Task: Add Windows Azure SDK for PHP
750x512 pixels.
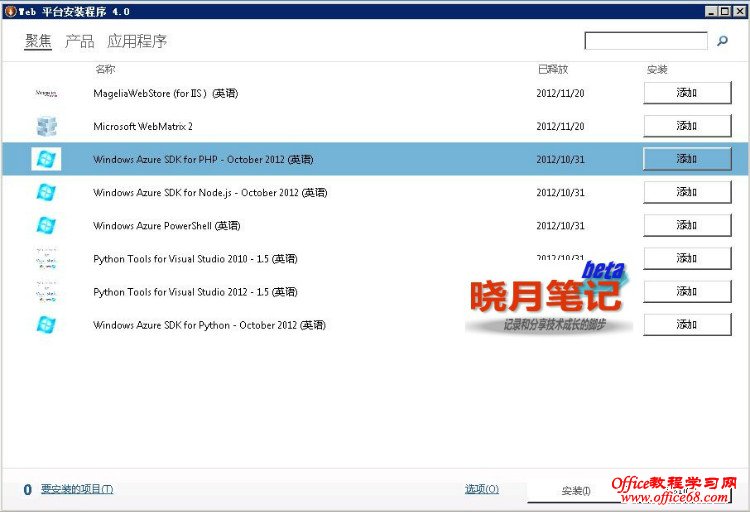Action: click(687, 159)
